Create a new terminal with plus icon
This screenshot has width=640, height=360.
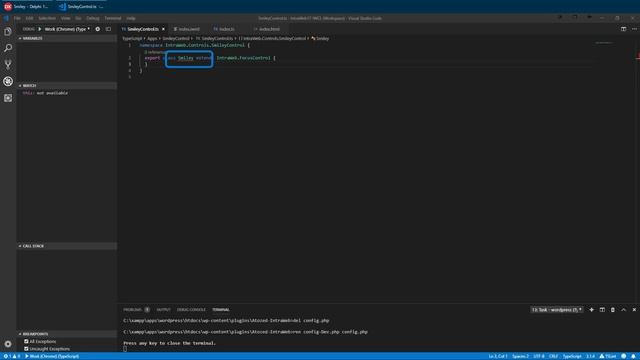[591, 310]
